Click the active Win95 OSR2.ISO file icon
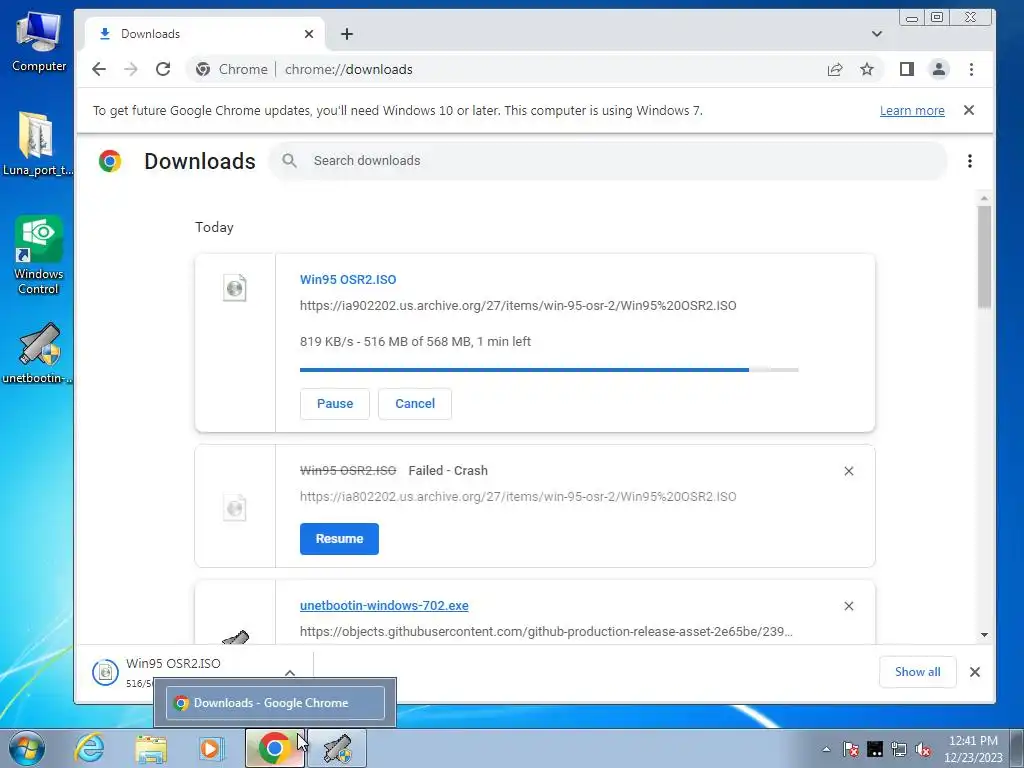 tap(234, 288)
